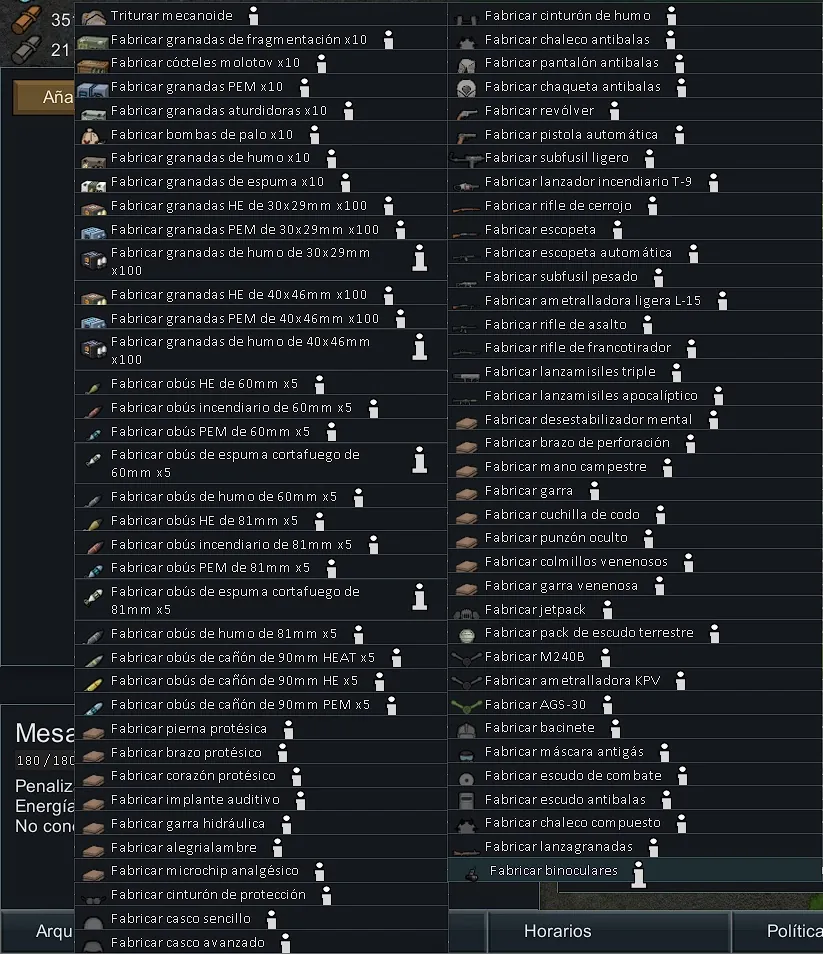This screenshot has height=954, width=823.
Task: Open info for Triturar mecanoide
Action: tap(253, 16)
